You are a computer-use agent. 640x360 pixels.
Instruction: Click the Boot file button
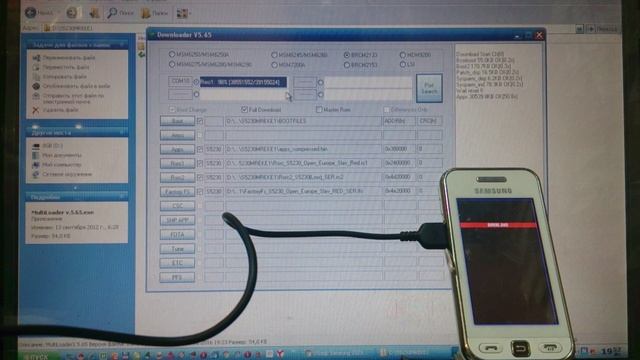click(177, 121)
